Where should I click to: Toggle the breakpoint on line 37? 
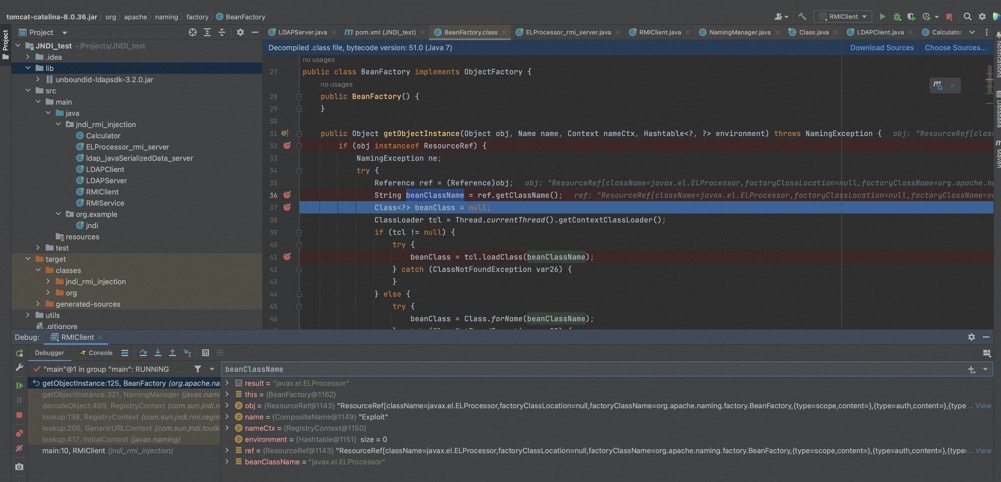pyautogui.click(x=287, y=207)
